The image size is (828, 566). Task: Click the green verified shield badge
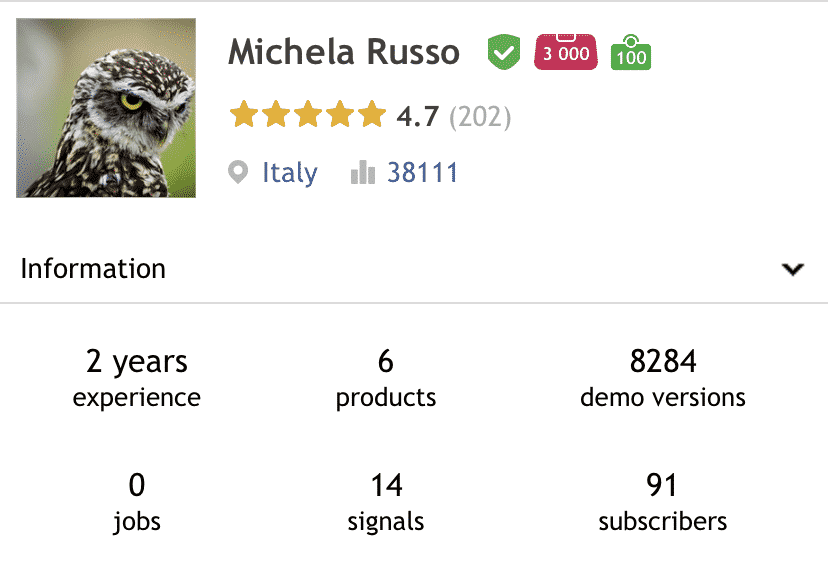(x=504, y=52)
